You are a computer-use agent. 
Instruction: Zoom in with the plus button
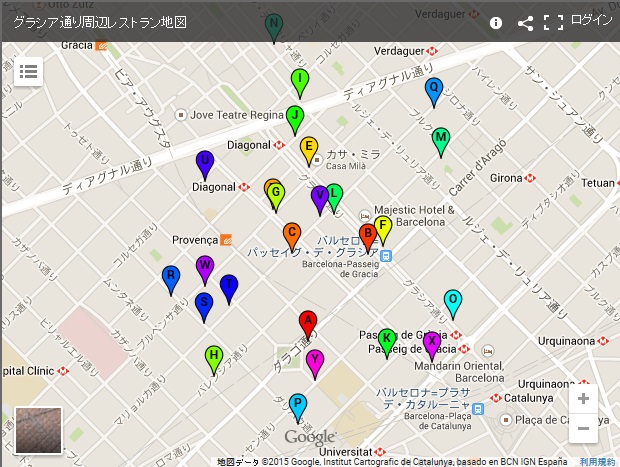point(583,399)
